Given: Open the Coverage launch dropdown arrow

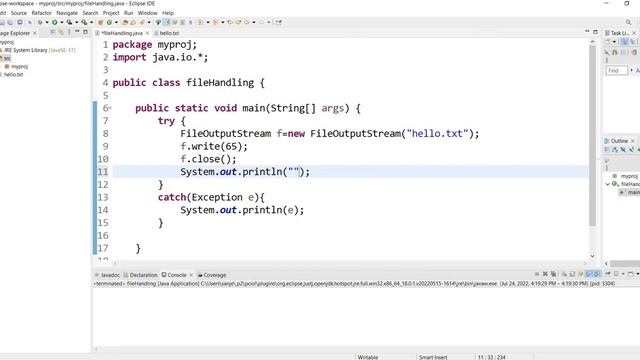Looking at the screenshot, I should point(76,22).
